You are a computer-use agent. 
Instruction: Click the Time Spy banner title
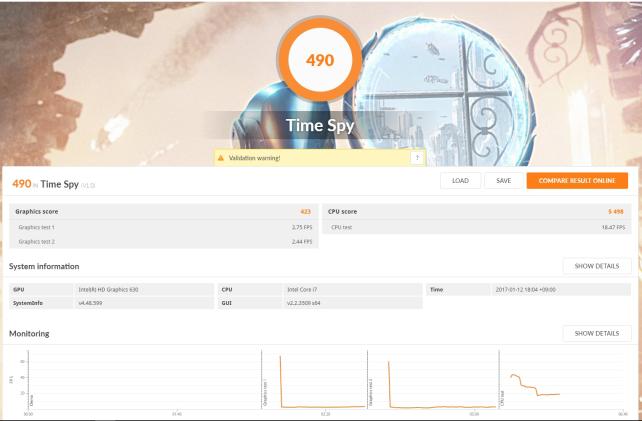click(320, 125)
